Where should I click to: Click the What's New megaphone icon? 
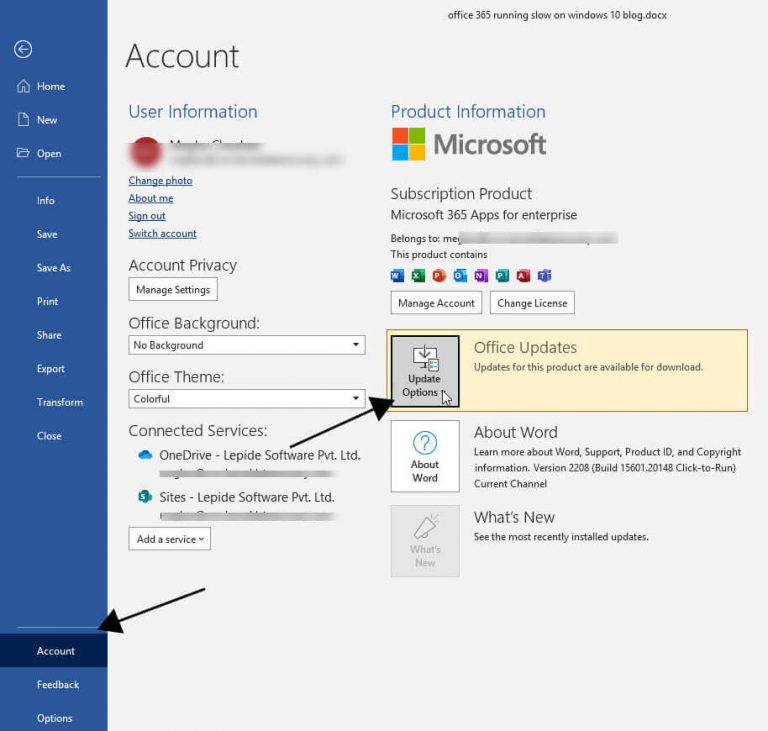pos(425,527)
